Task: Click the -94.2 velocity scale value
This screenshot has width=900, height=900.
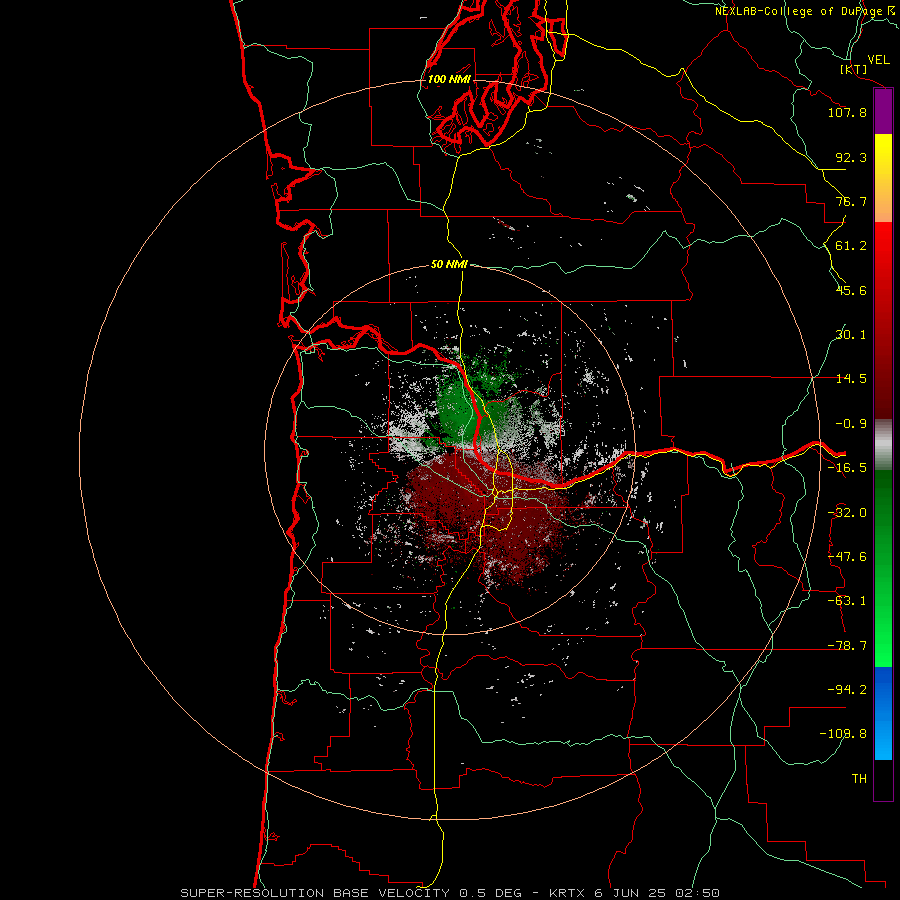Action: [847, 689]
